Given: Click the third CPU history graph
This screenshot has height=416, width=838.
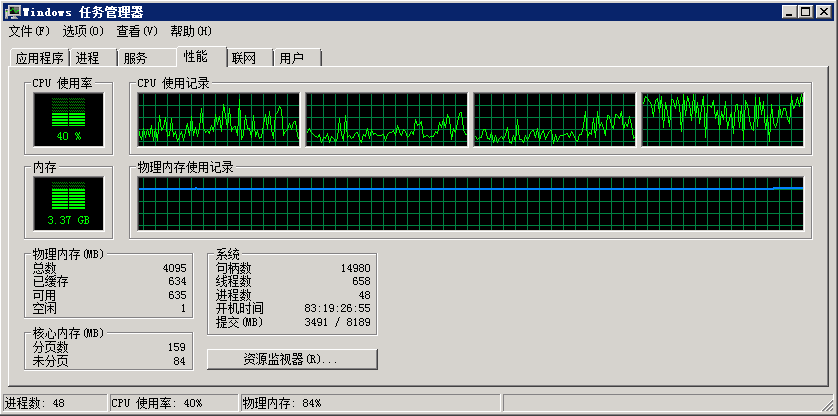Looking at the screenshot, I should [554, 119].
